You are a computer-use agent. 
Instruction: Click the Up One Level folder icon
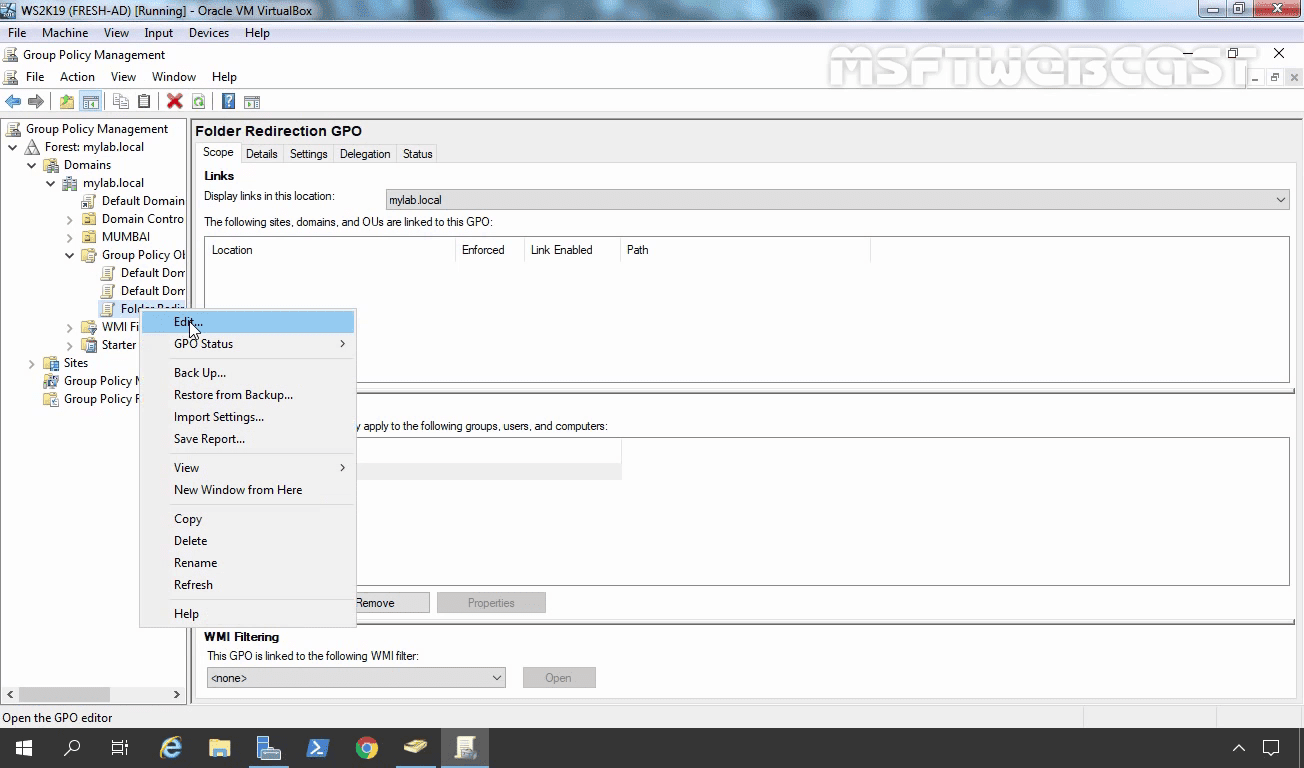click(x=66, y=101)
